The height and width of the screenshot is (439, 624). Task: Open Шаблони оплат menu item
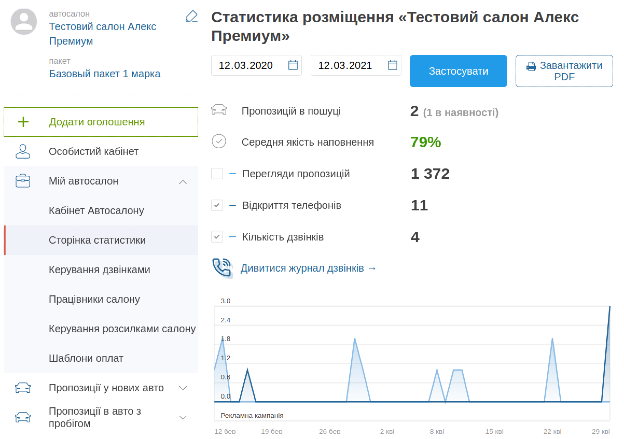(x=101, y=358)
